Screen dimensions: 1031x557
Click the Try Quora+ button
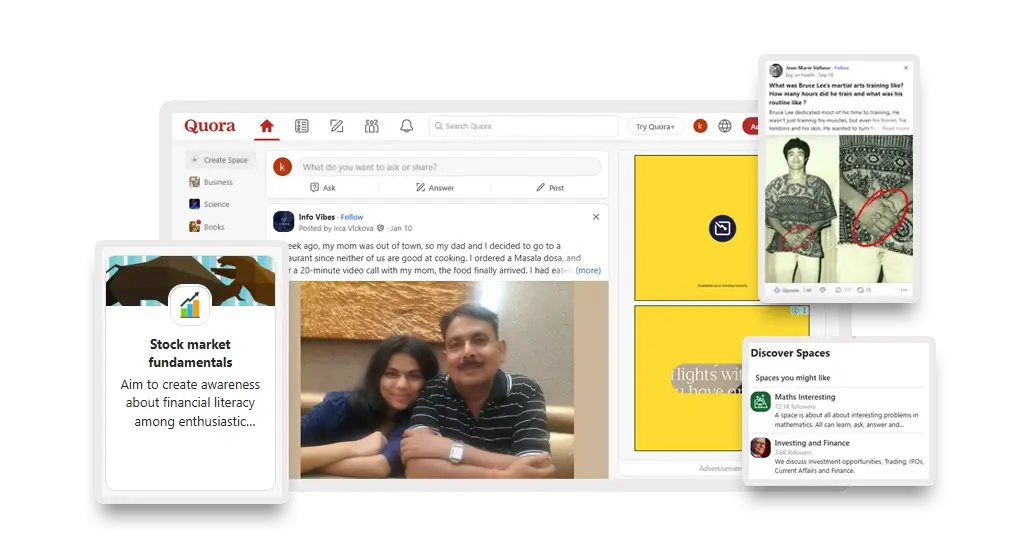coord(655,126)
